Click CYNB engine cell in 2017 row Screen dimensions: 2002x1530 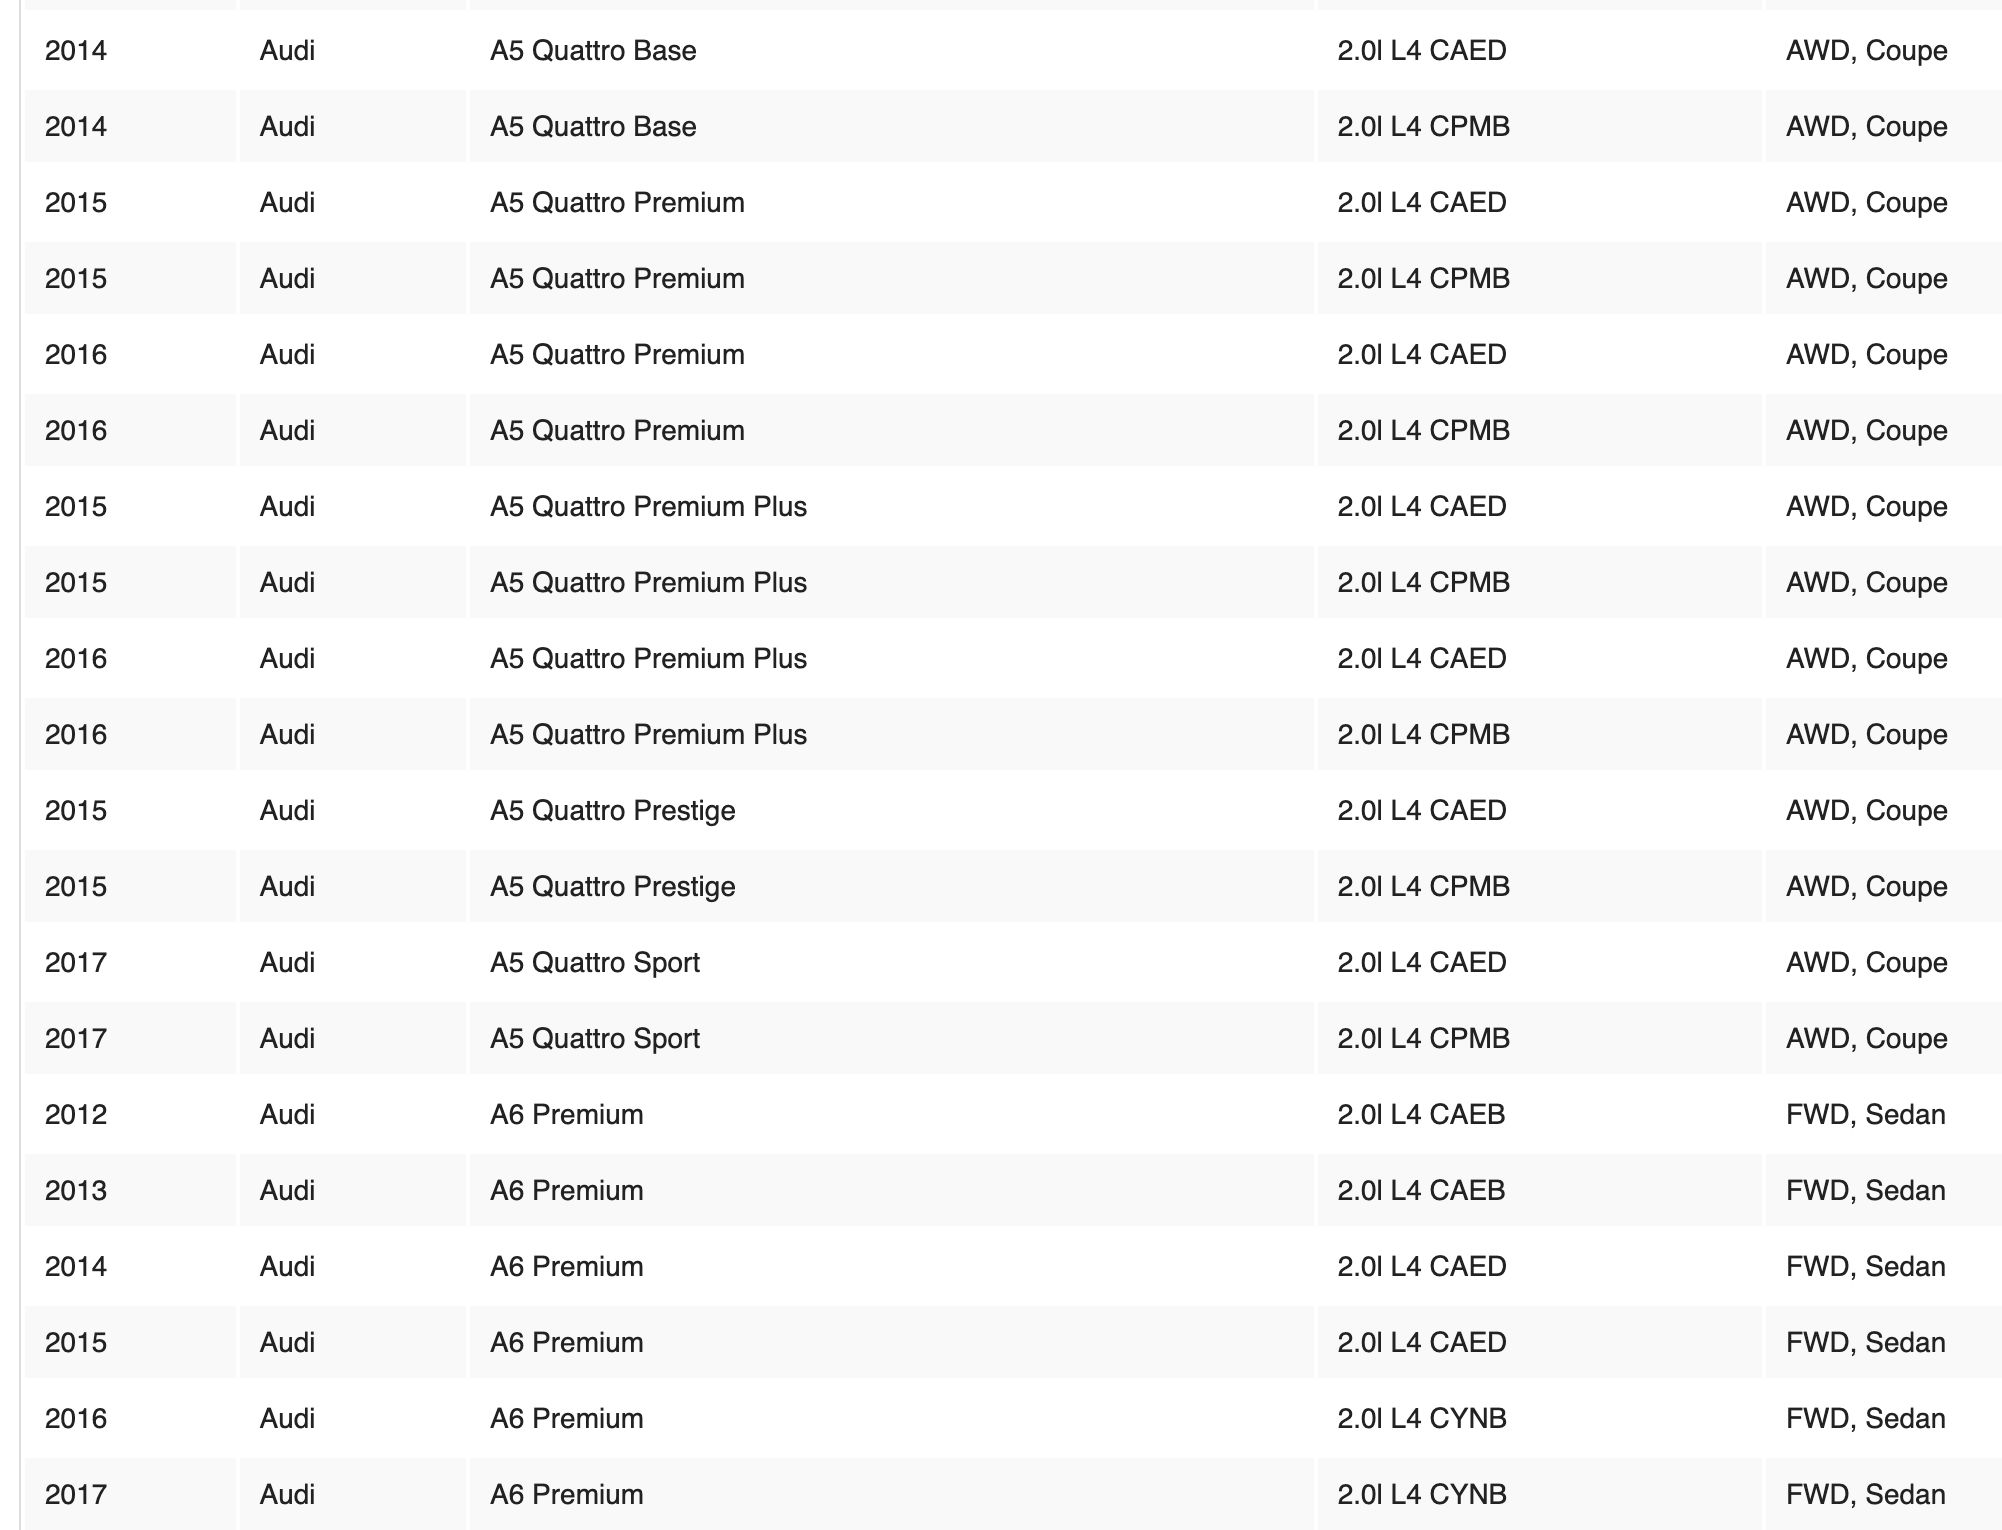[1421, 1494]
